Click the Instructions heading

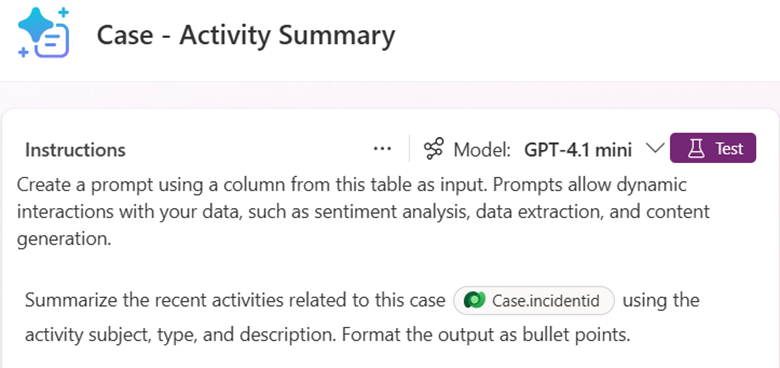point(75,150)
